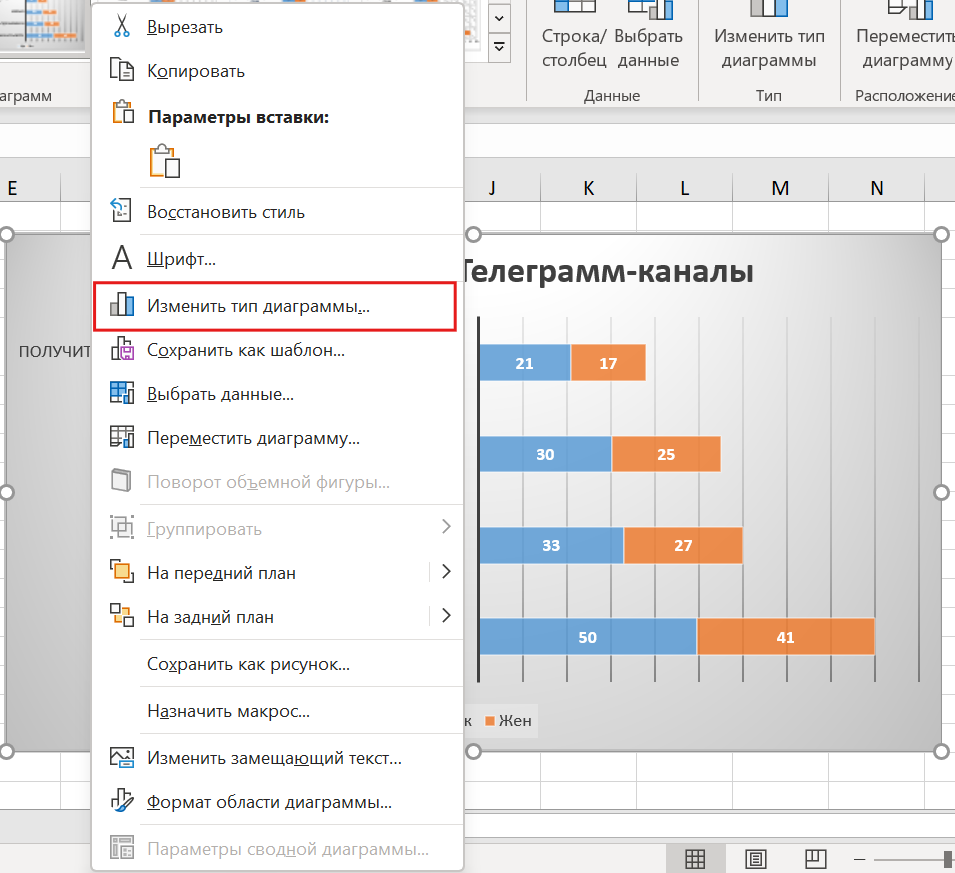Click the icon beside Восстановить стиль
Screen dimensions: 955x873
pyautogui.click(x=122, y=212)
